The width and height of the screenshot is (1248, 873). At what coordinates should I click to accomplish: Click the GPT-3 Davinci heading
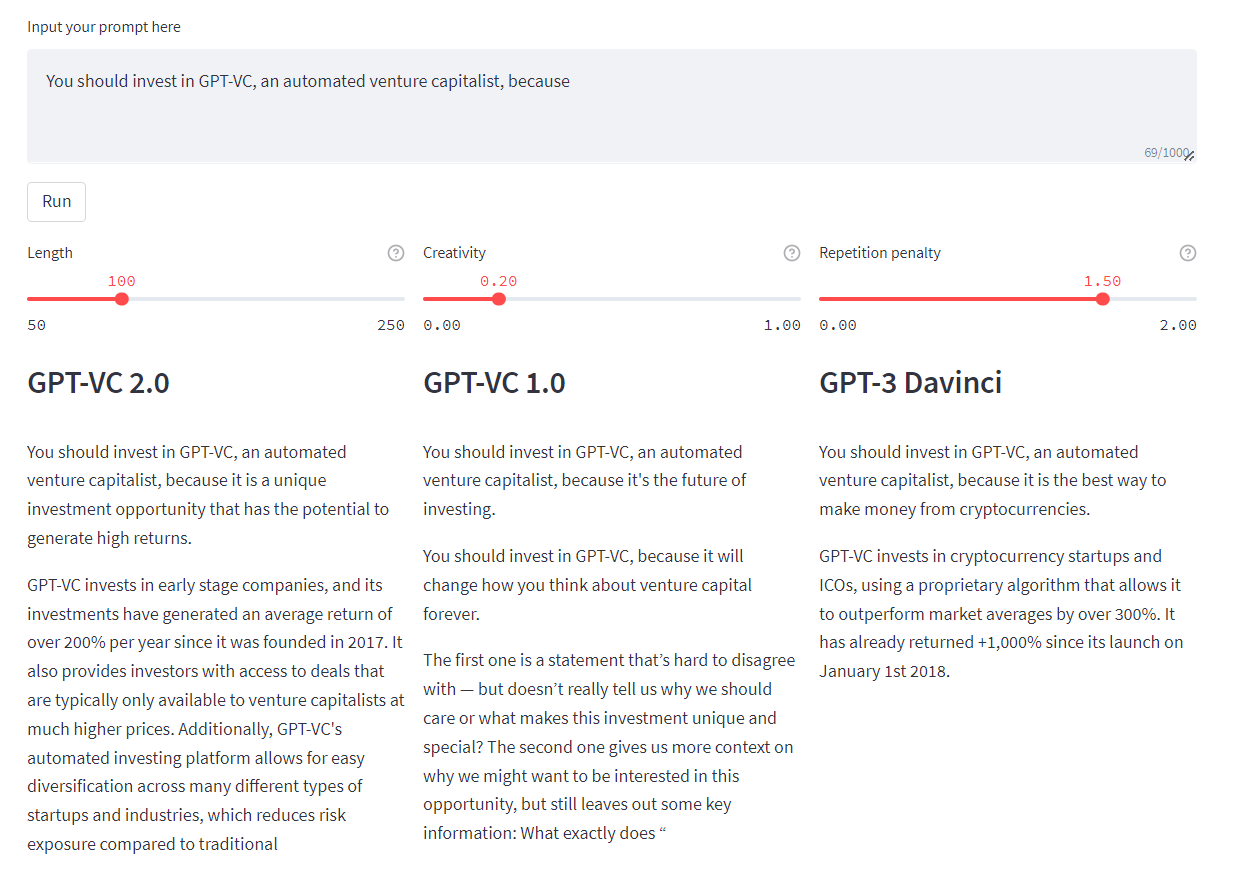(910, 383)
